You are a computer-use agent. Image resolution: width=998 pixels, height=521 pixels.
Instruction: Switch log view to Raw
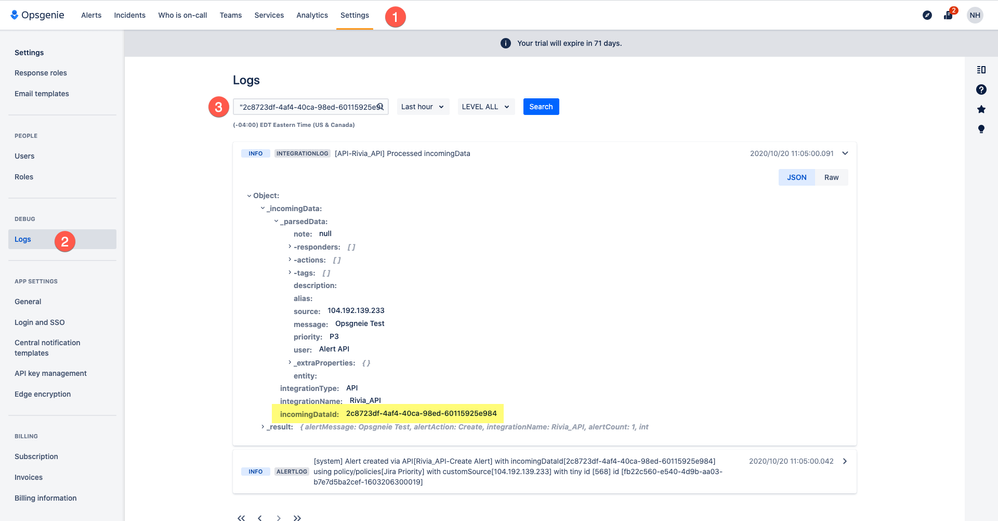831,177
